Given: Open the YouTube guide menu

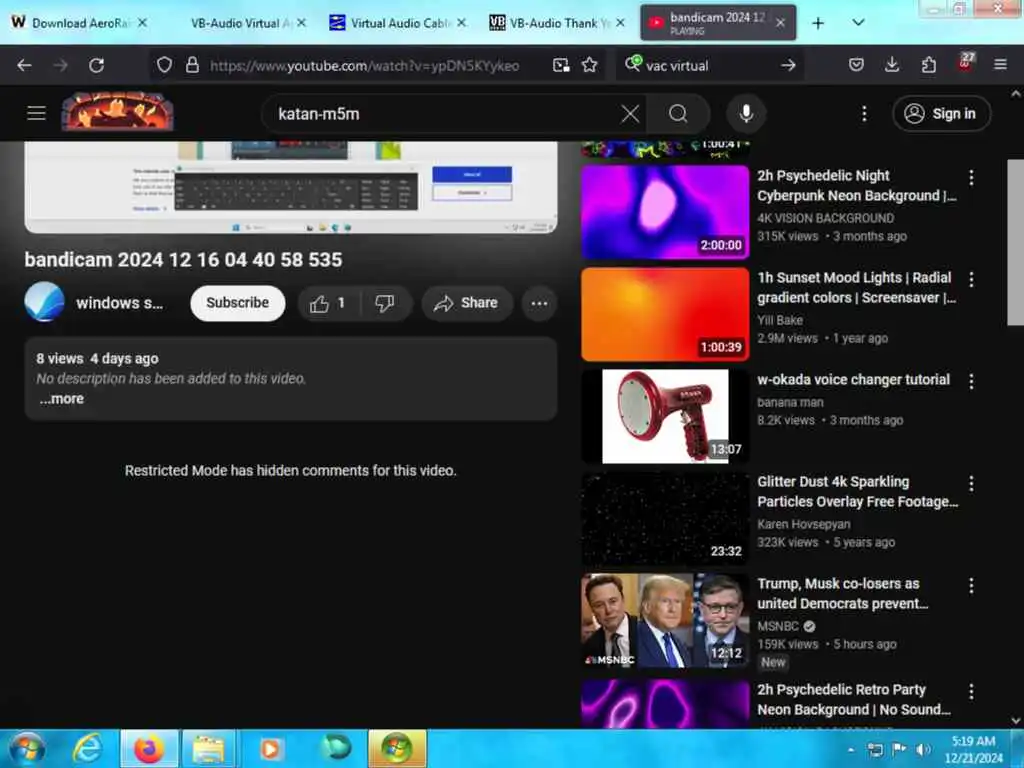Looking at the screenshot, I should tap(37, 114).
